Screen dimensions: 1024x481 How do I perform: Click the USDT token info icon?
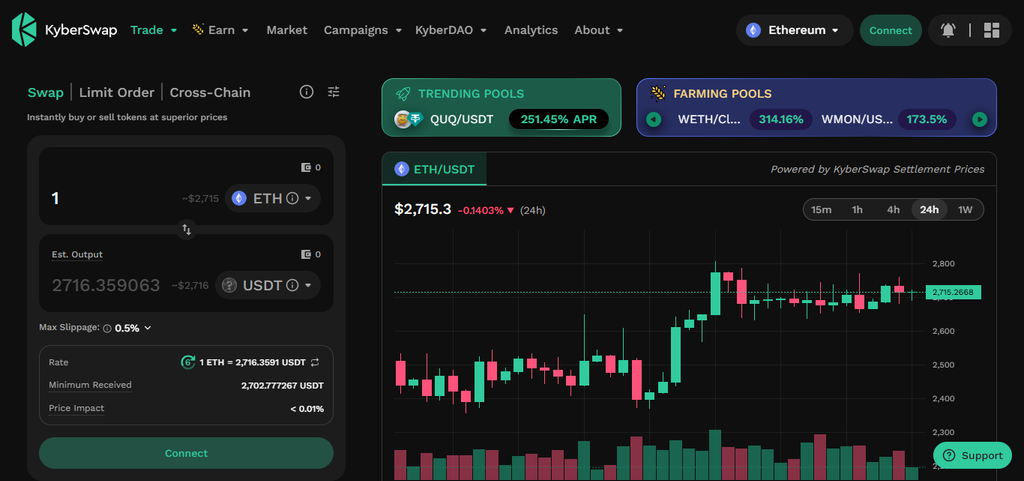coord(293,285)
